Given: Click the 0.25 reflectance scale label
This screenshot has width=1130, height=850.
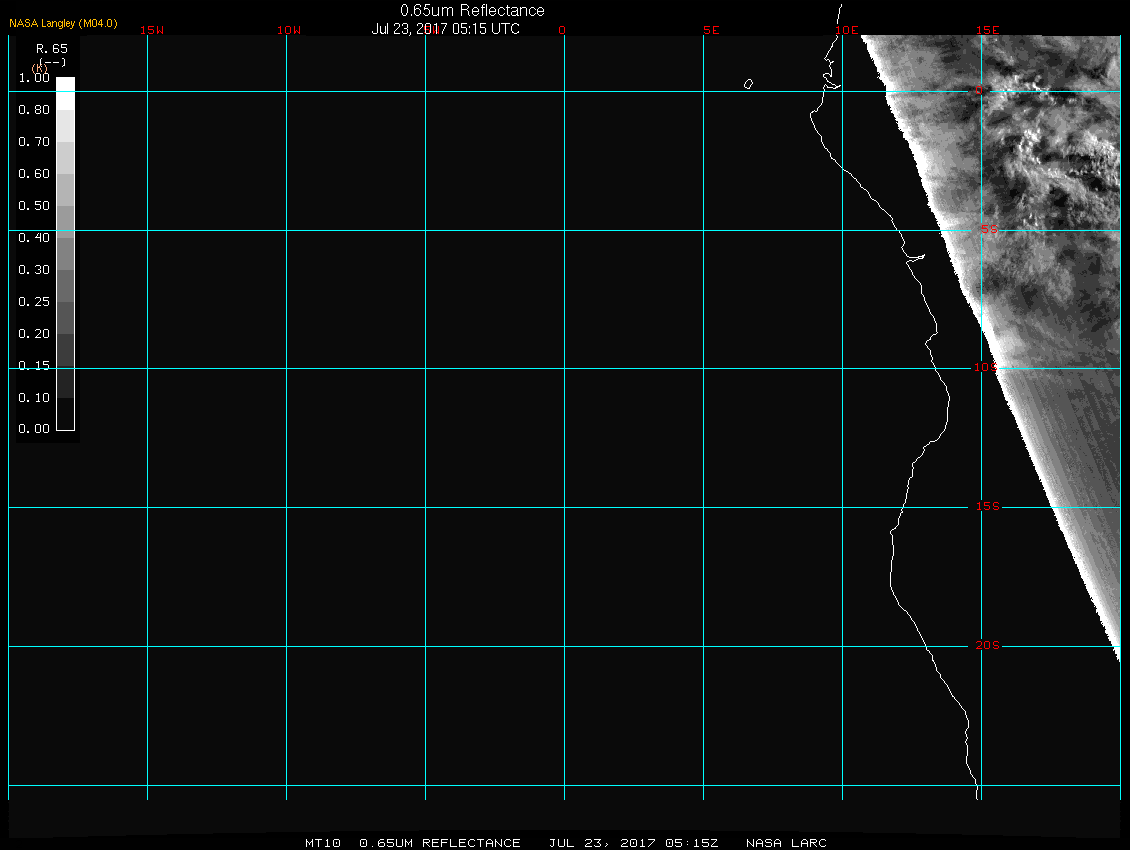Looking at the screenshot, I should 34,302.
